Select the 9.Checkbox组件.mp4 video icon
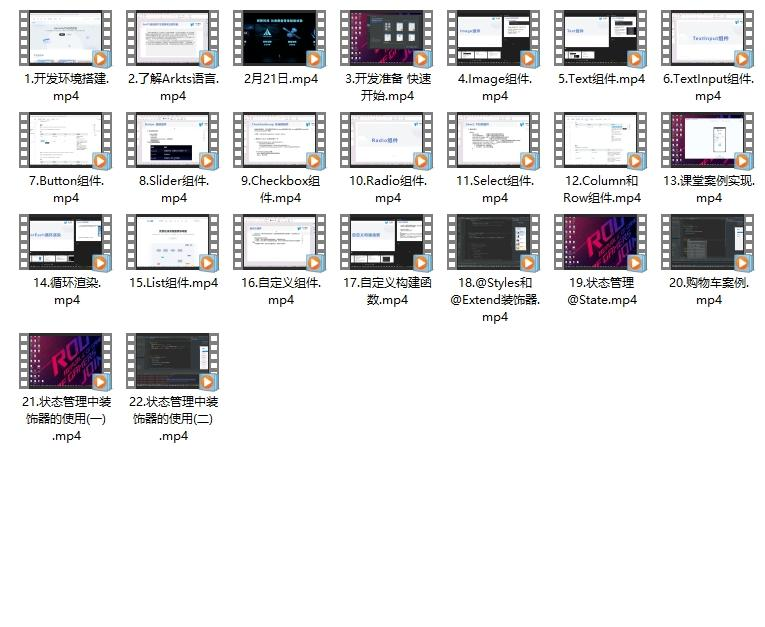 click(280, 141)
